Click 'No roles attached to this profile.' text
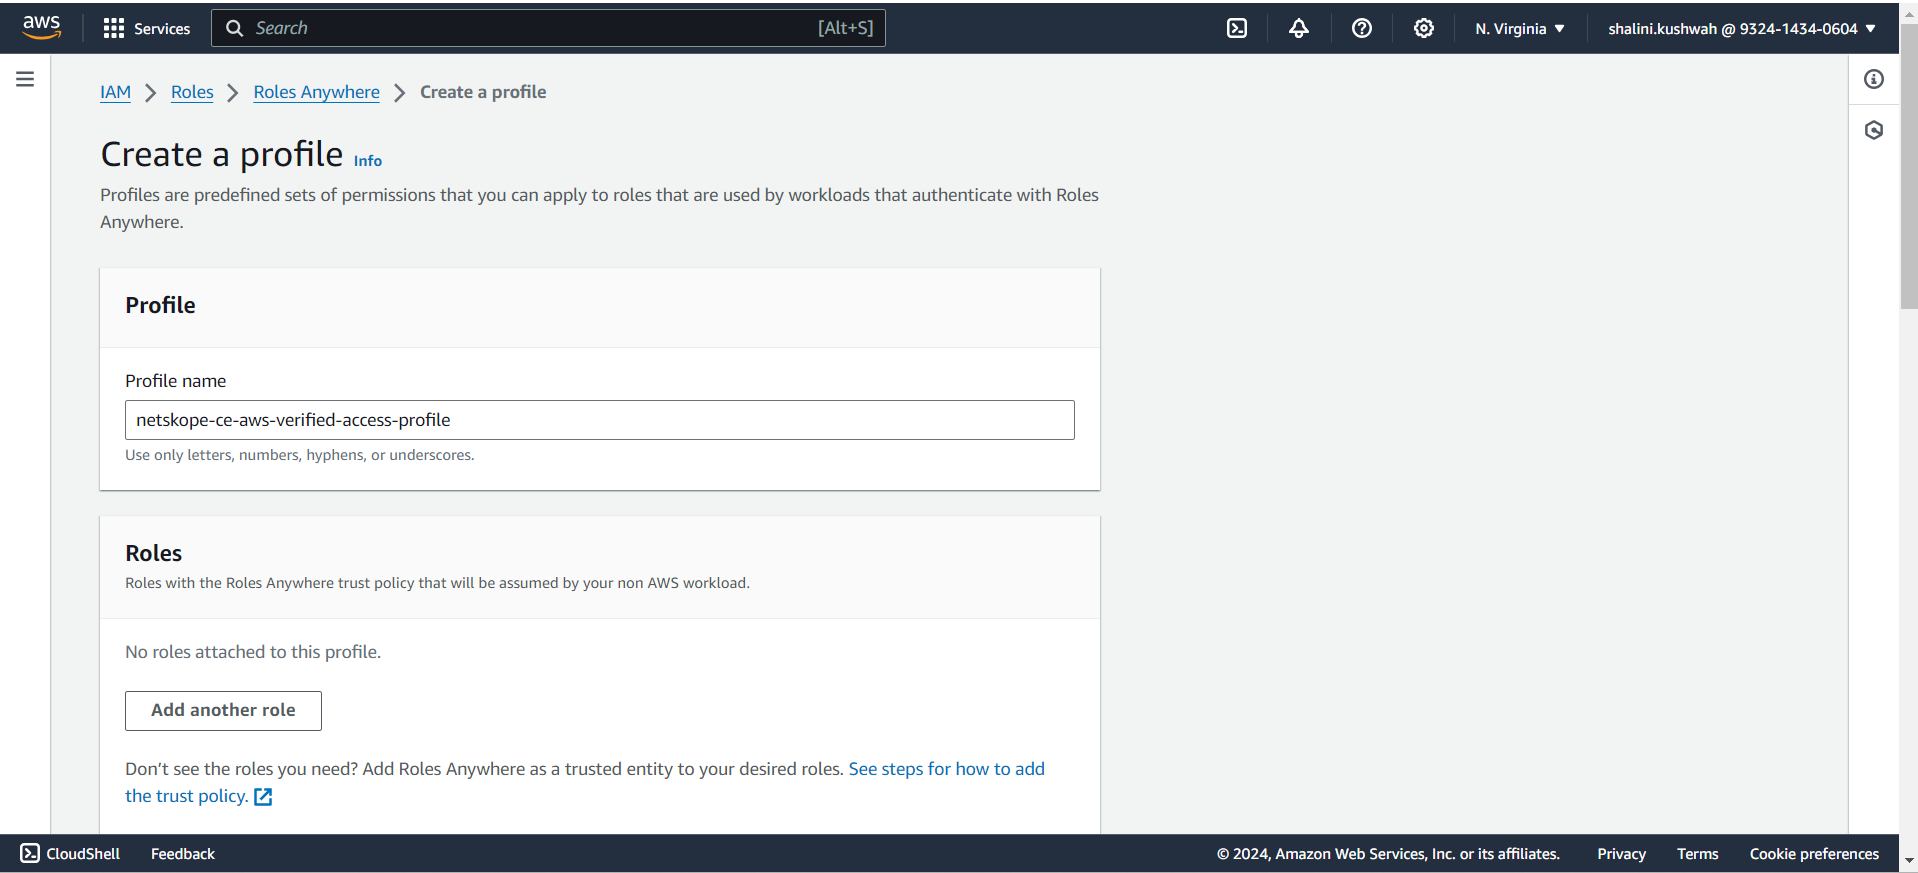The width and height of the screenshot is (1918, 873). click(x=253, y=652)
